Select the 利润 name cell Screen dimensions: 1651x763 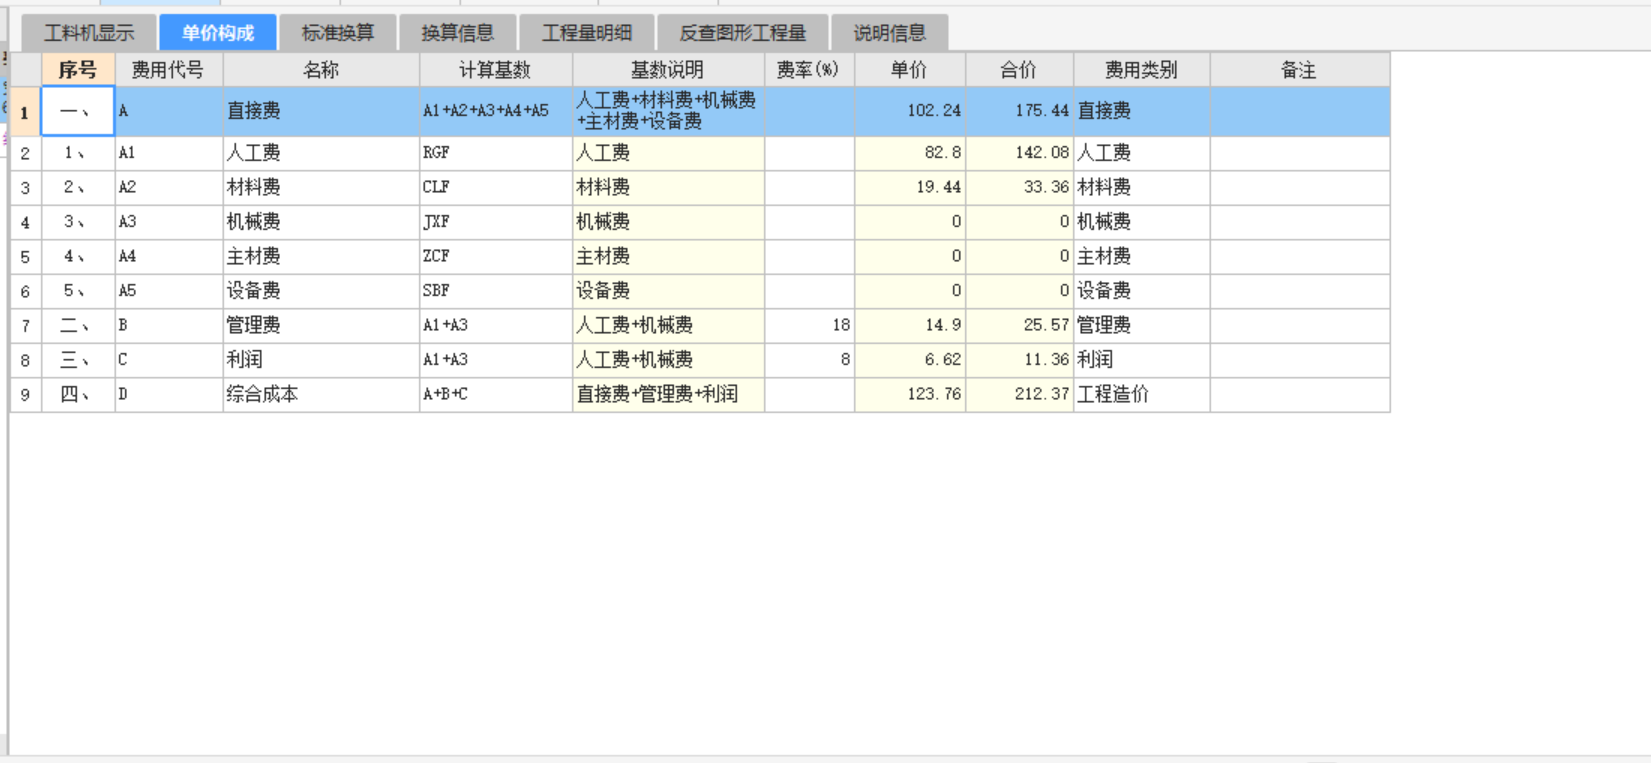(x=321, y=360)
